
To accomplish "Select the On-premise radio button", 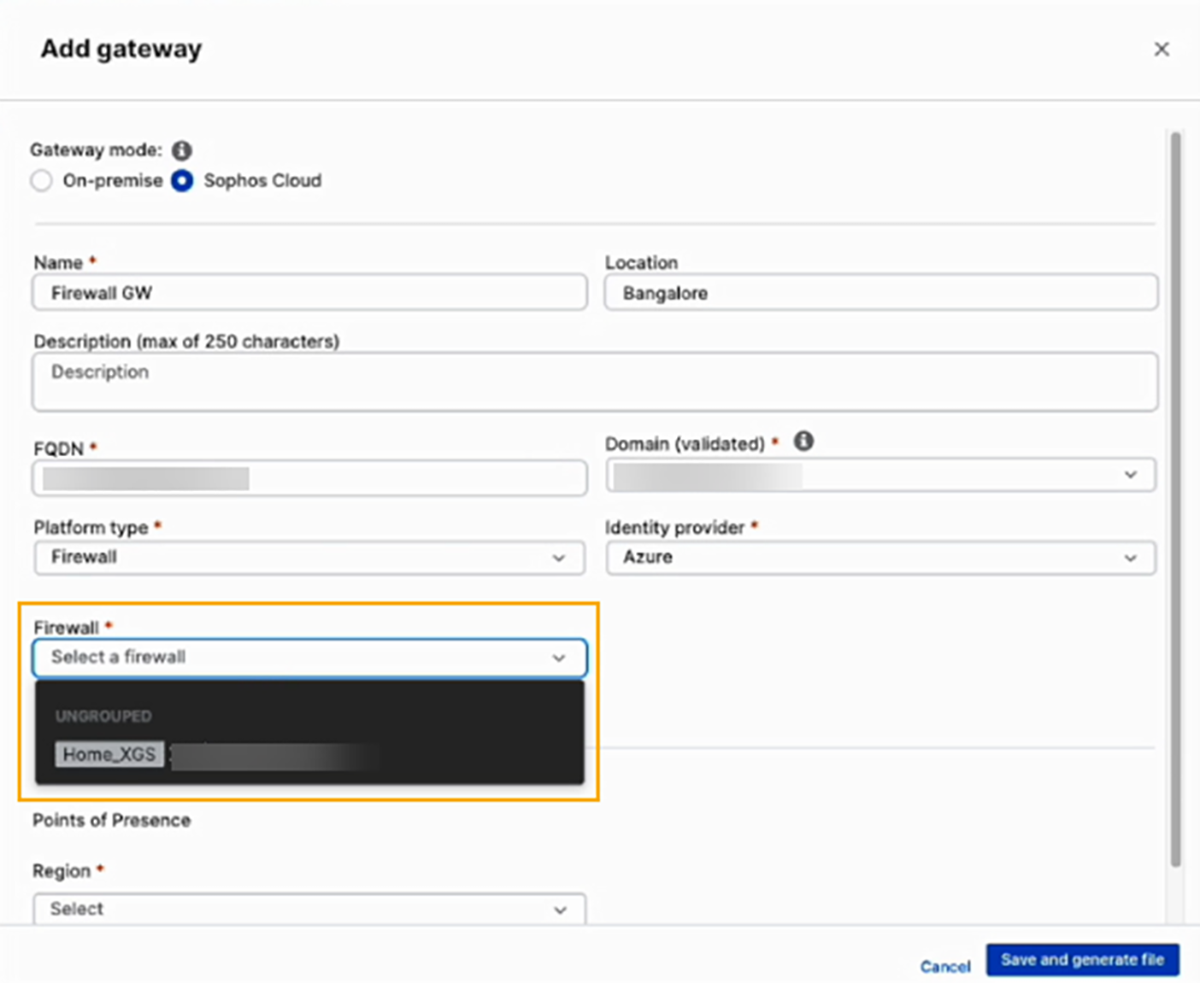I will pos(41,182).
